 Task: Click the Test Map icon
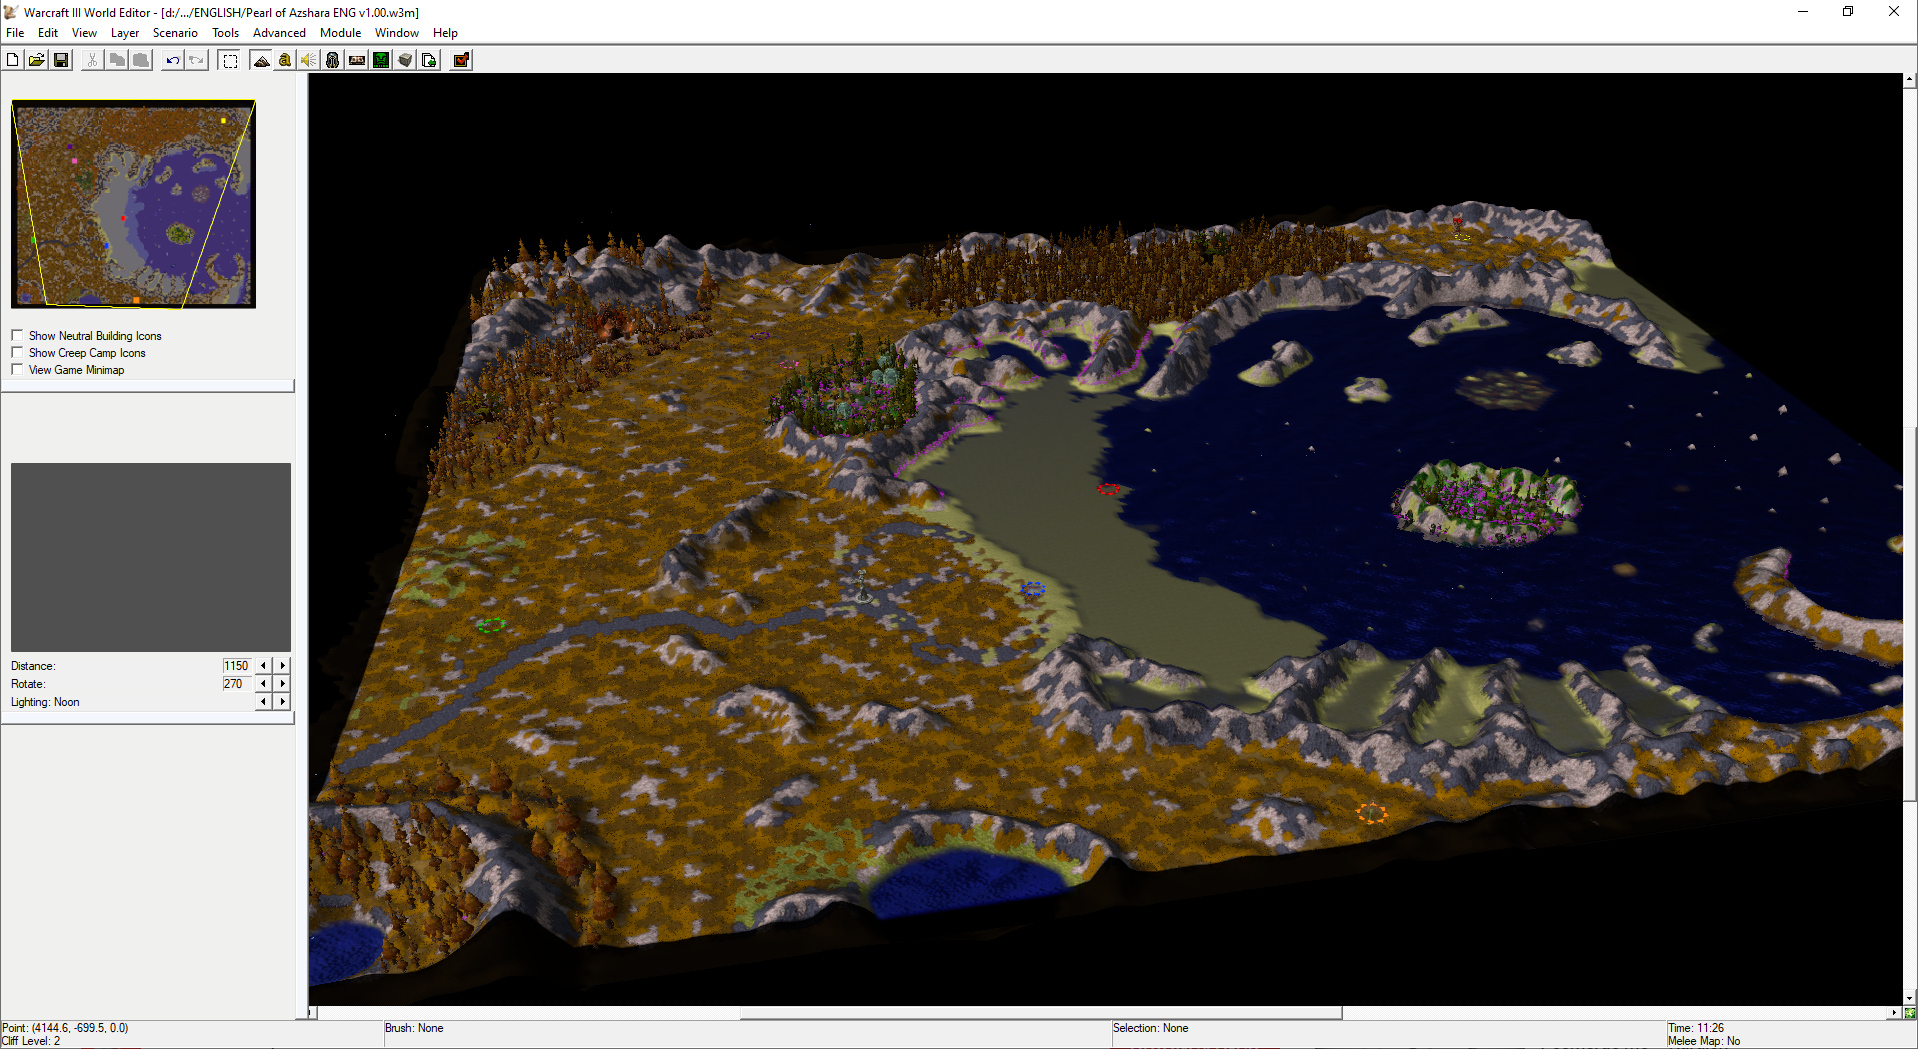click(x=461, y=60)
